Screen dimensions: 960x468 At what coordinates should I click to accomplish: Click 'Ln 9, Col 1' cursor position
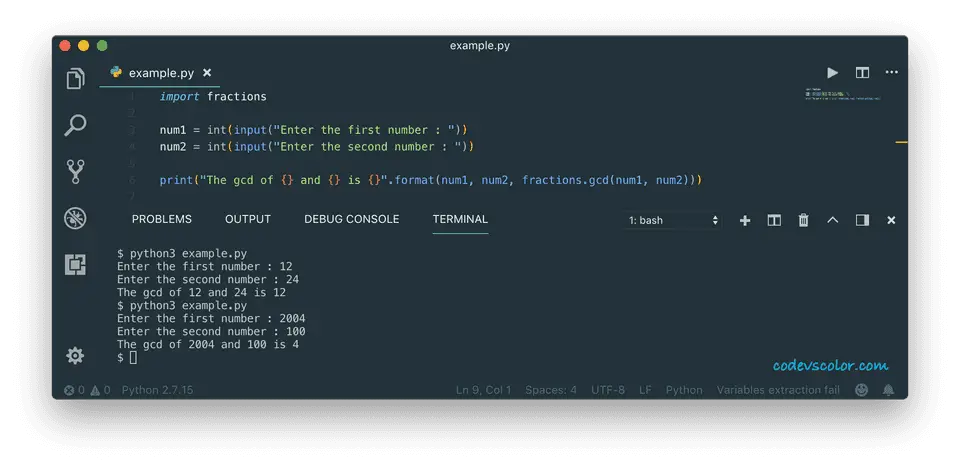click(483, 390)
